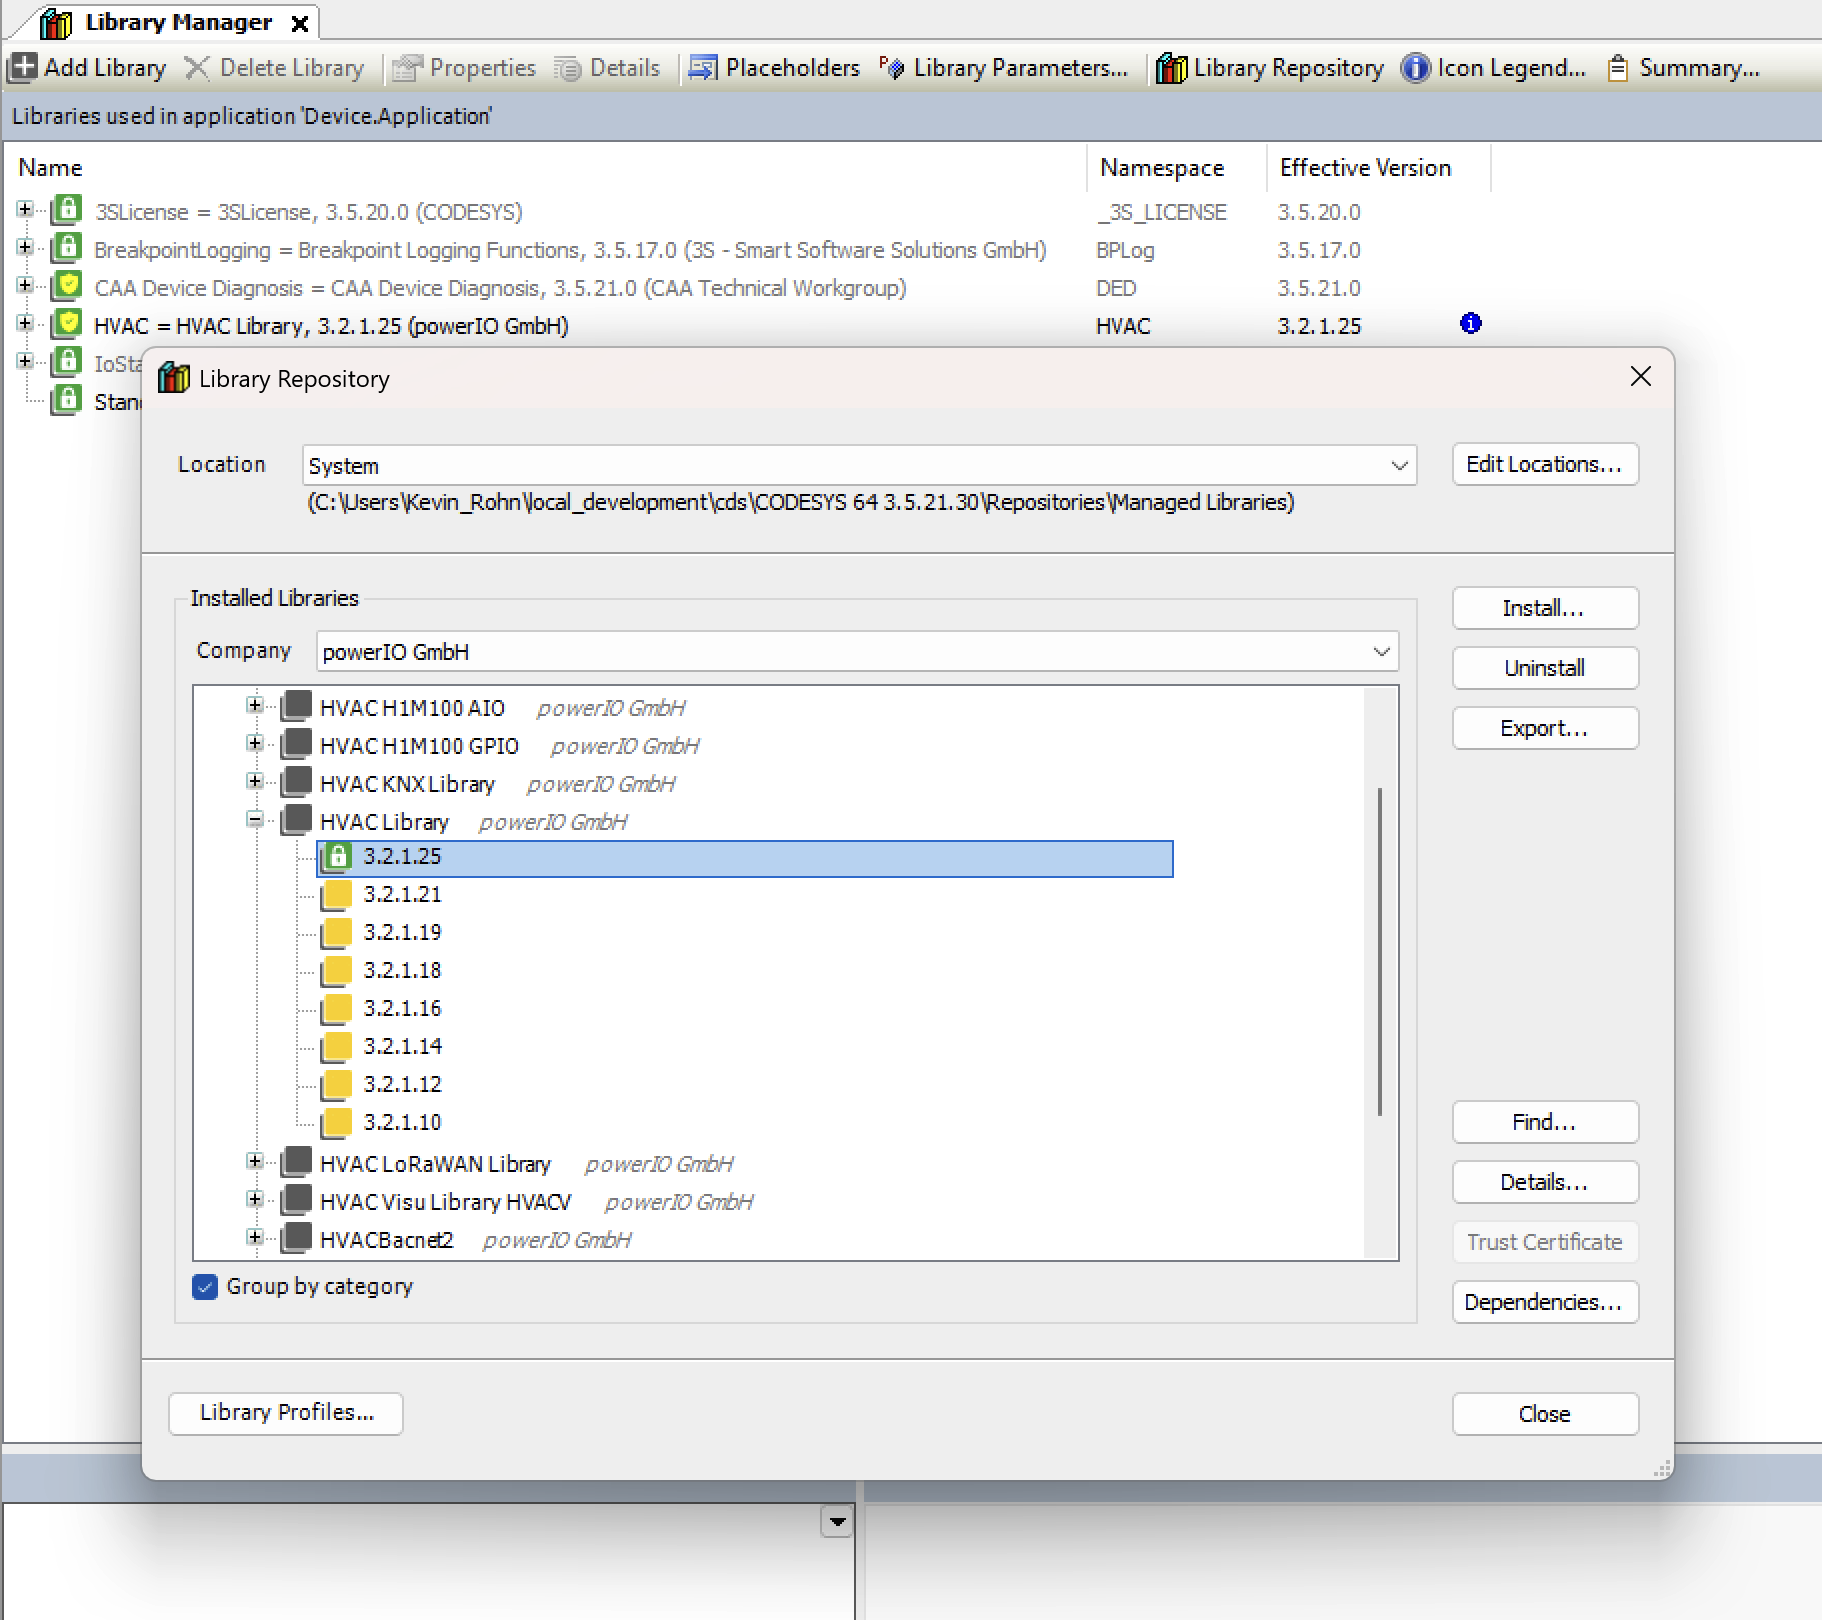This screenshot has width=1822, height=1620.
Task: Expand the HVAC KNX Library node
Action: (x=255, y=782)
